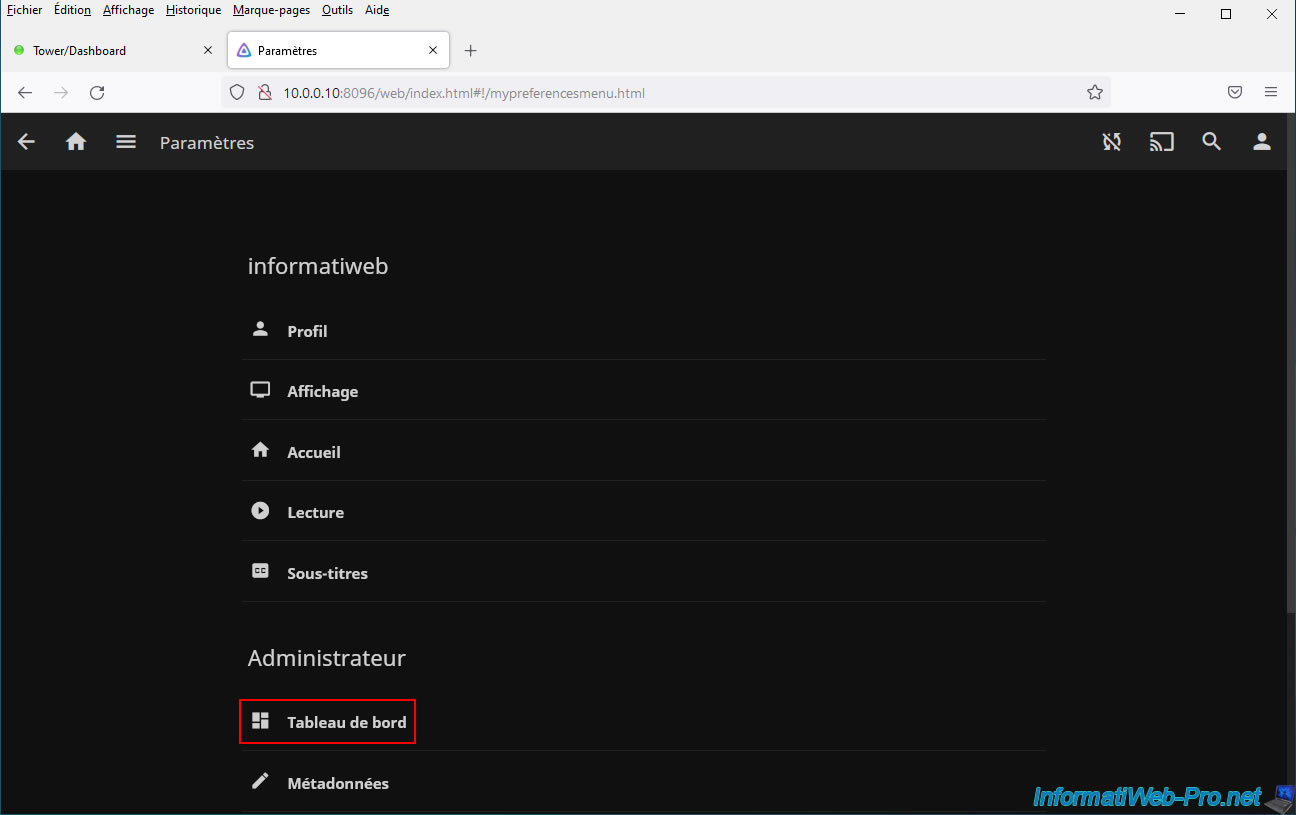
Task: Open the Profil settings entry
Action: point(307,331)
